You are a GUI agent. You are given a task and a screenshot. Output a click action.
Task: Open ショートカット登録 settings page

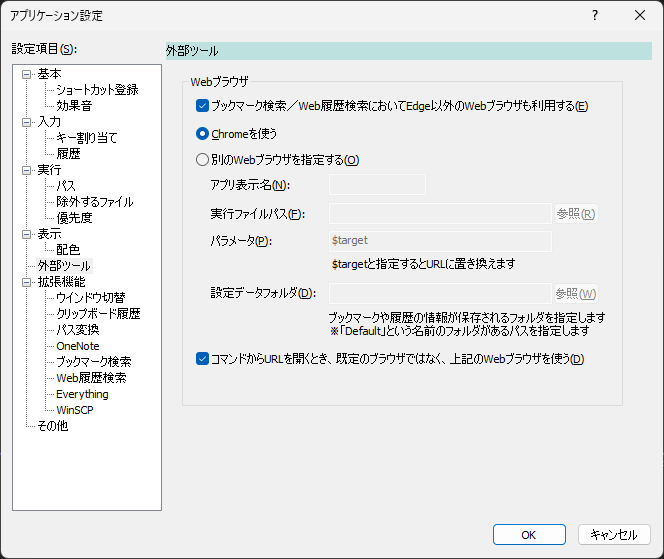(x=96, y=90)
